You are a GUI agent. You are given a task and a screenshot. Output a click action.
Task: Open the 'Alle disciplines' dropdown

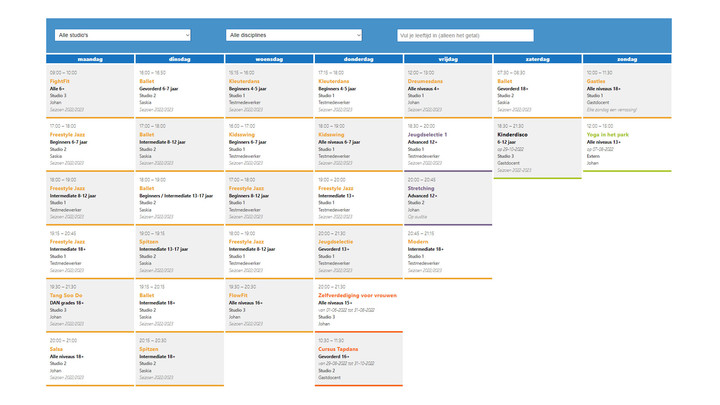coord(294,35)
